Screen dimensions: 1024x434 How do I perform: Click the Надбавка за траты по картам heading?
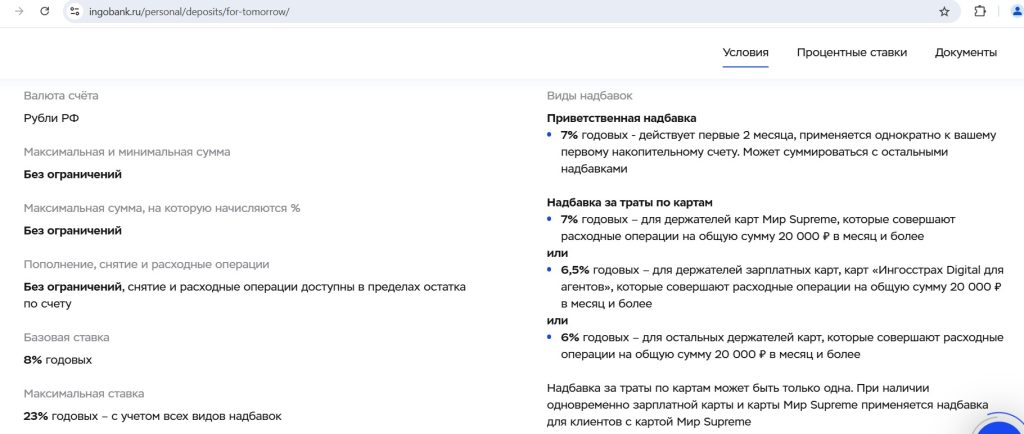(x=630, y=203)
